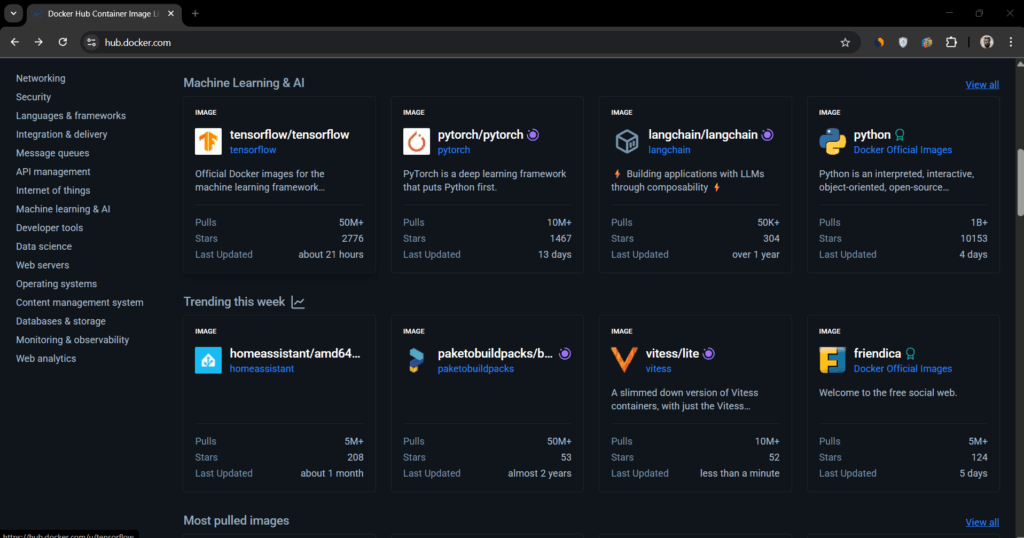1024x538 pixels.
Task: Click verified publisher badge next to paketobuildpacks
Action: coord(565,353)
